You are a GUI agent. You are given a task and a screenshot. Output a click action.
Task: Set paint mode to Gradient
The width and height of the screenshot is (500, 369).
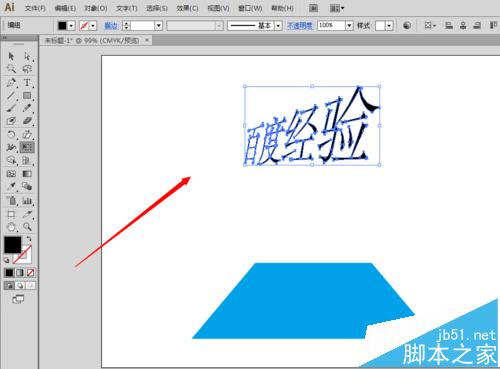tap(20, 273)
